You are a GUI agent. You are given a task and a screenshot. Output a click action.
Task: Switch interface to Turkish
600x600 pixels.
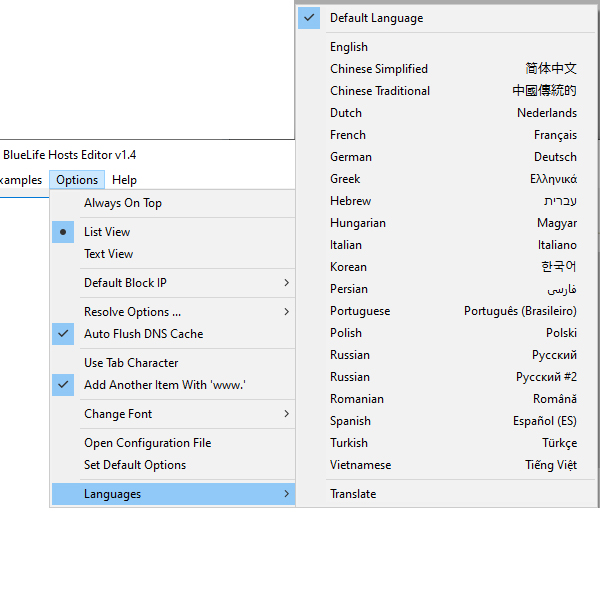447,443
